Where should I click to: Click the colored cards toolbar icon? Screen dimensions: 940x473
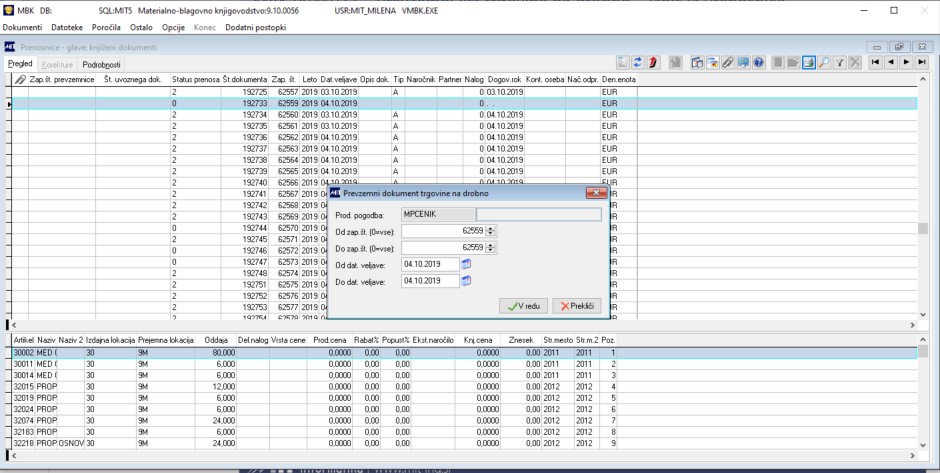coord(713,62)
